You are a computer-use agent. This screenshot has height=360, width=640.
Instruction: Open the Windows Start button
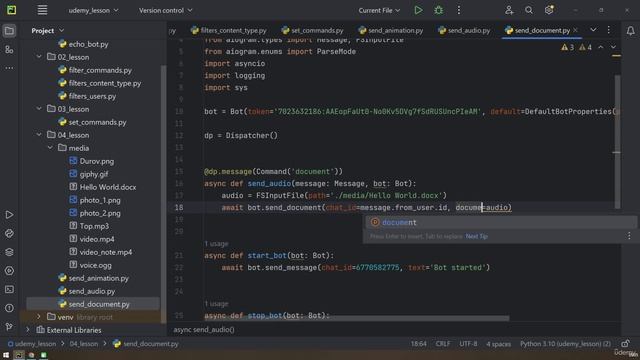click(x=6, y=356)
